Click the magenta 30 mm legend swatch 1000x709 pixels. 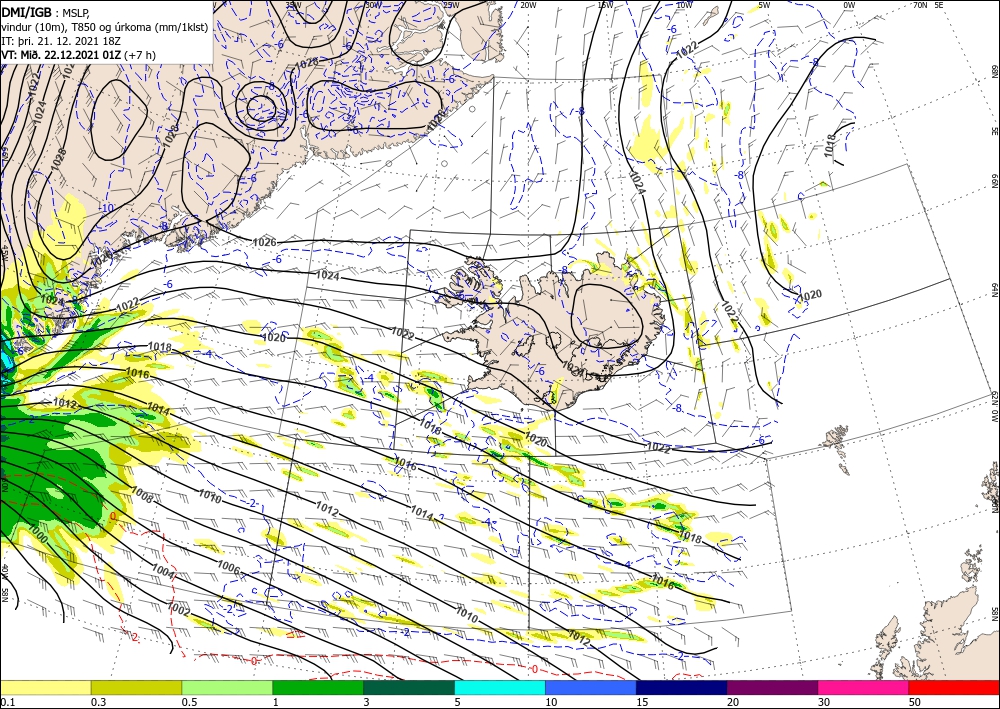point(864,687)
